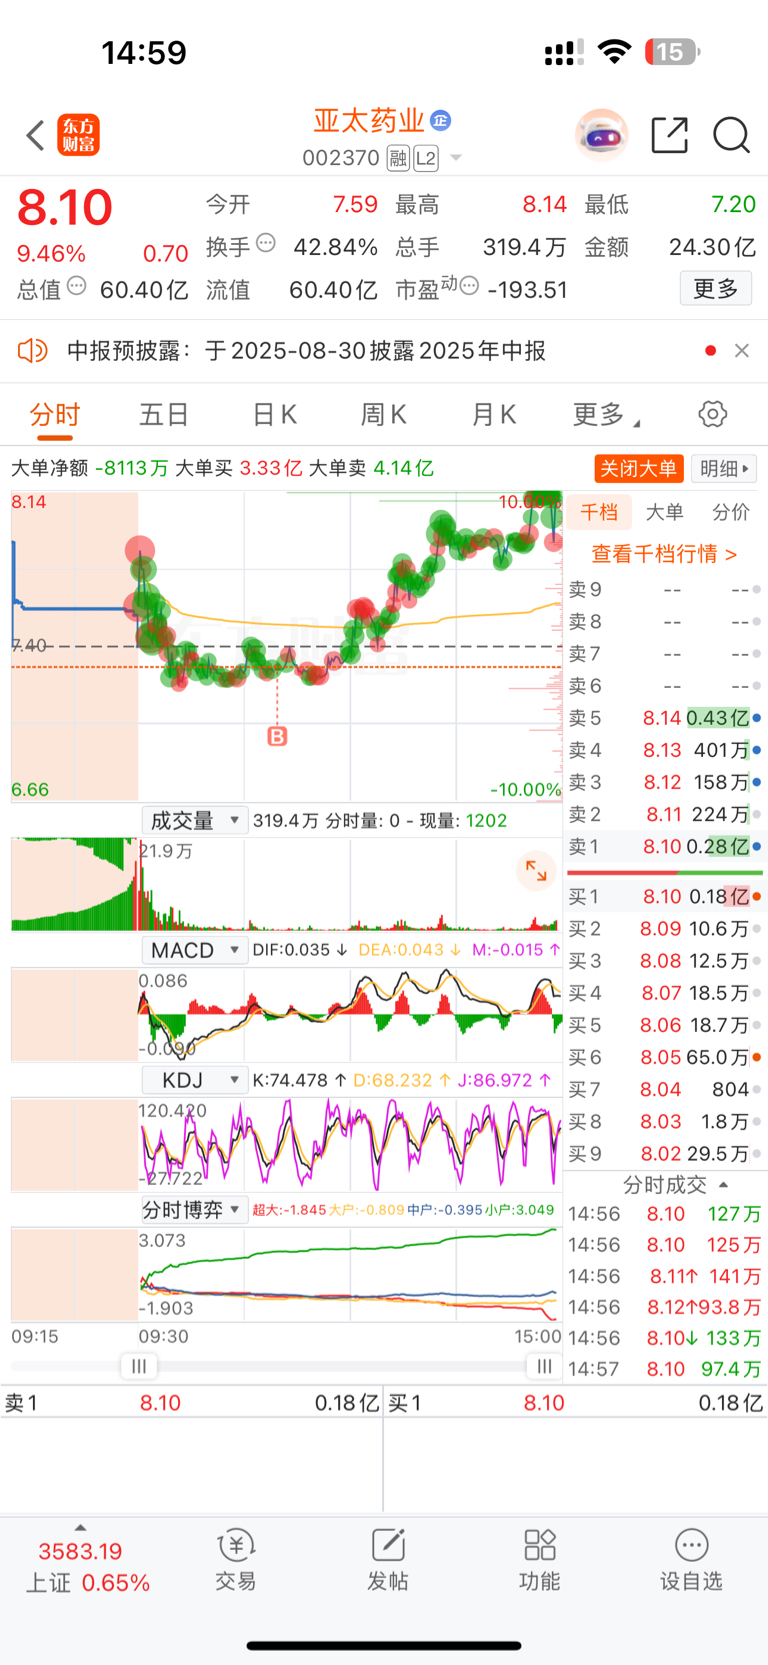
Task: Switch to the 日K chart tab
Action: [274, 415]
